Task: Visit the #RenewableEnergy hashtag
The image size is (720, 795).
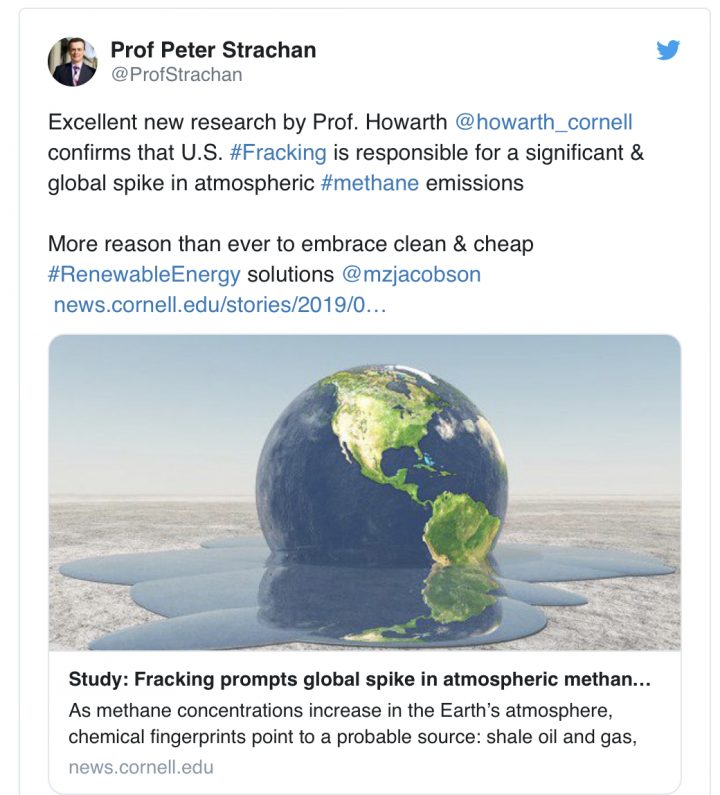Action: [144, 276]
